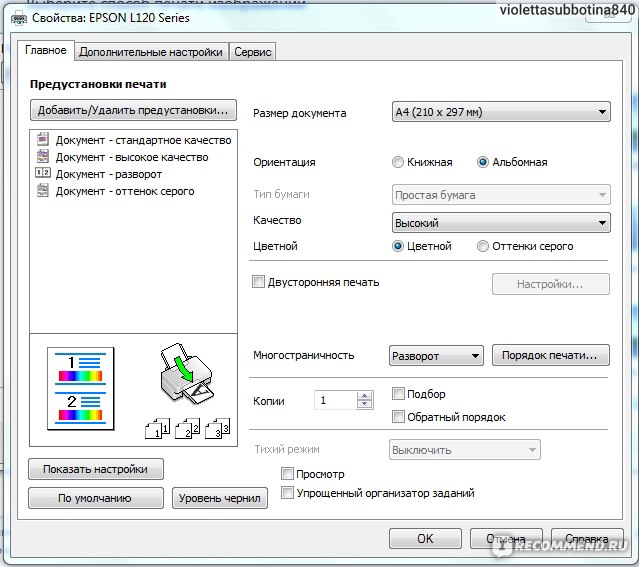Click the printer icon in the title bar
The height and width of the screenshot is (567, 639).
[19, 18]
